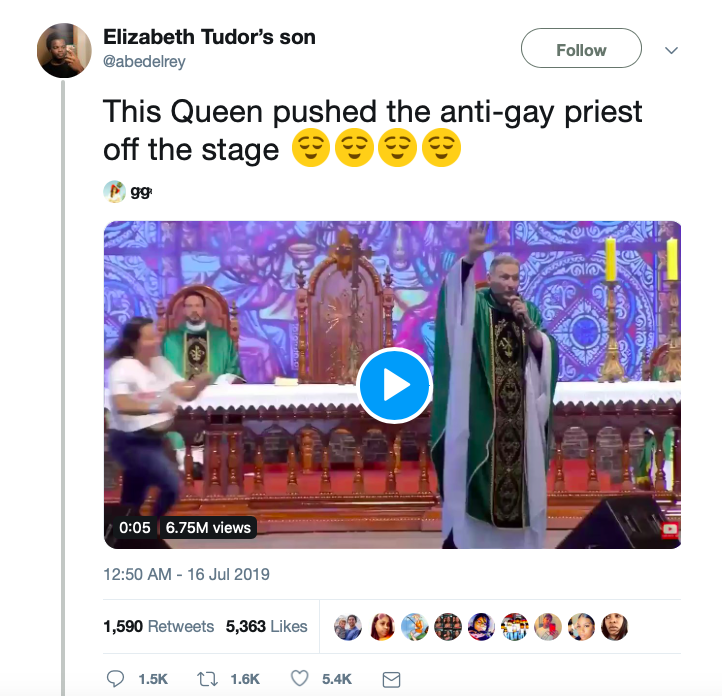Click the retweet arrows icon
Screen dimensions: 722x696
207,679
